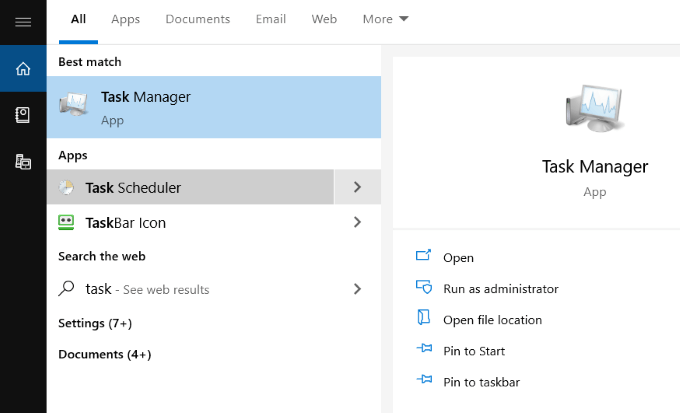The width and height of the screenshot is (680, 413).
Task: Choose Run as administrator
Action: point(500,289)
